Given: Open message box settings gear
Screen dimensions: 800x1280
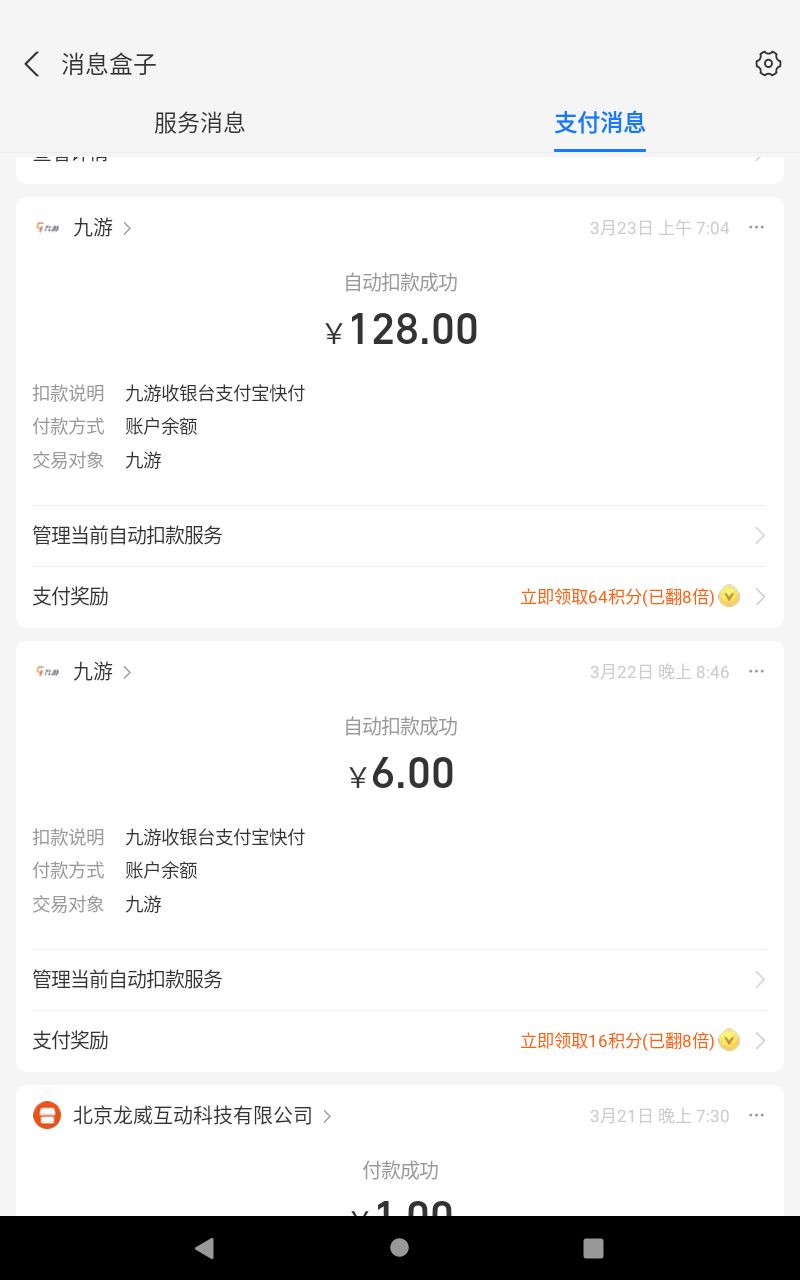Looking at the screenshot, I should (x=767, y=64).
